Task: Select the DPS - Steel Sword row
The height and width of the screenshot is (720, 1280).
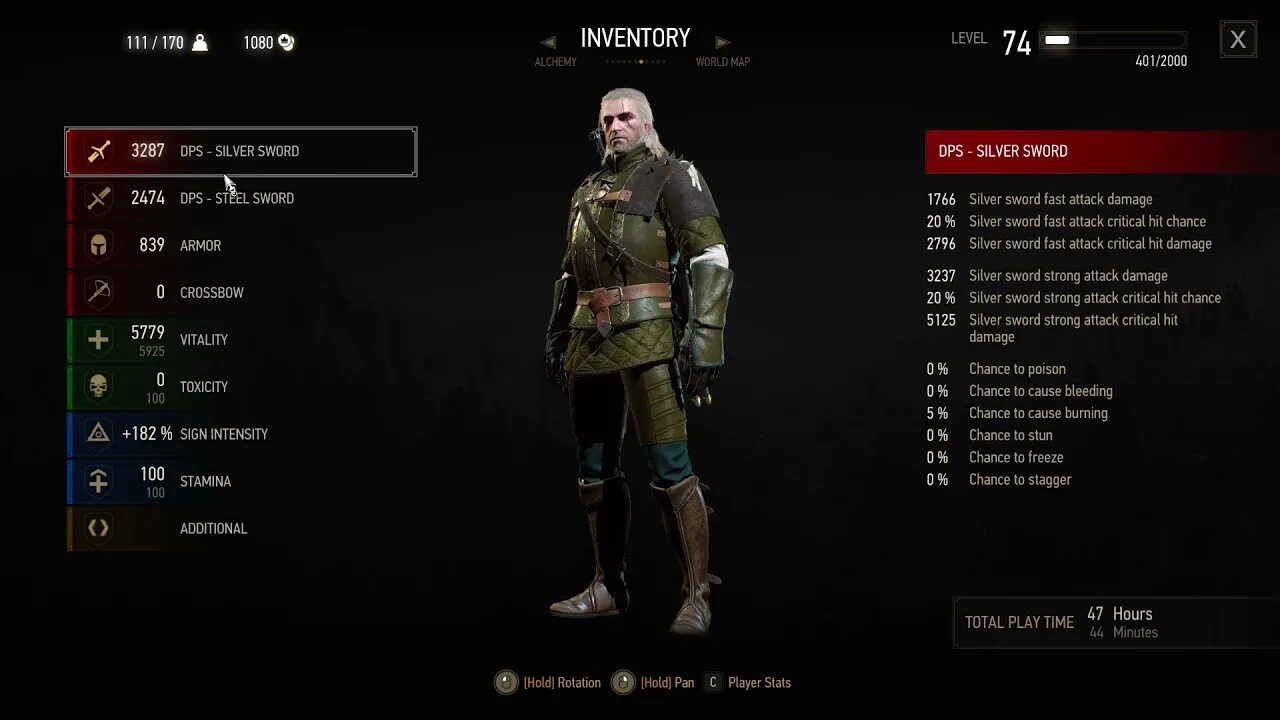Action: coord(241,198)
